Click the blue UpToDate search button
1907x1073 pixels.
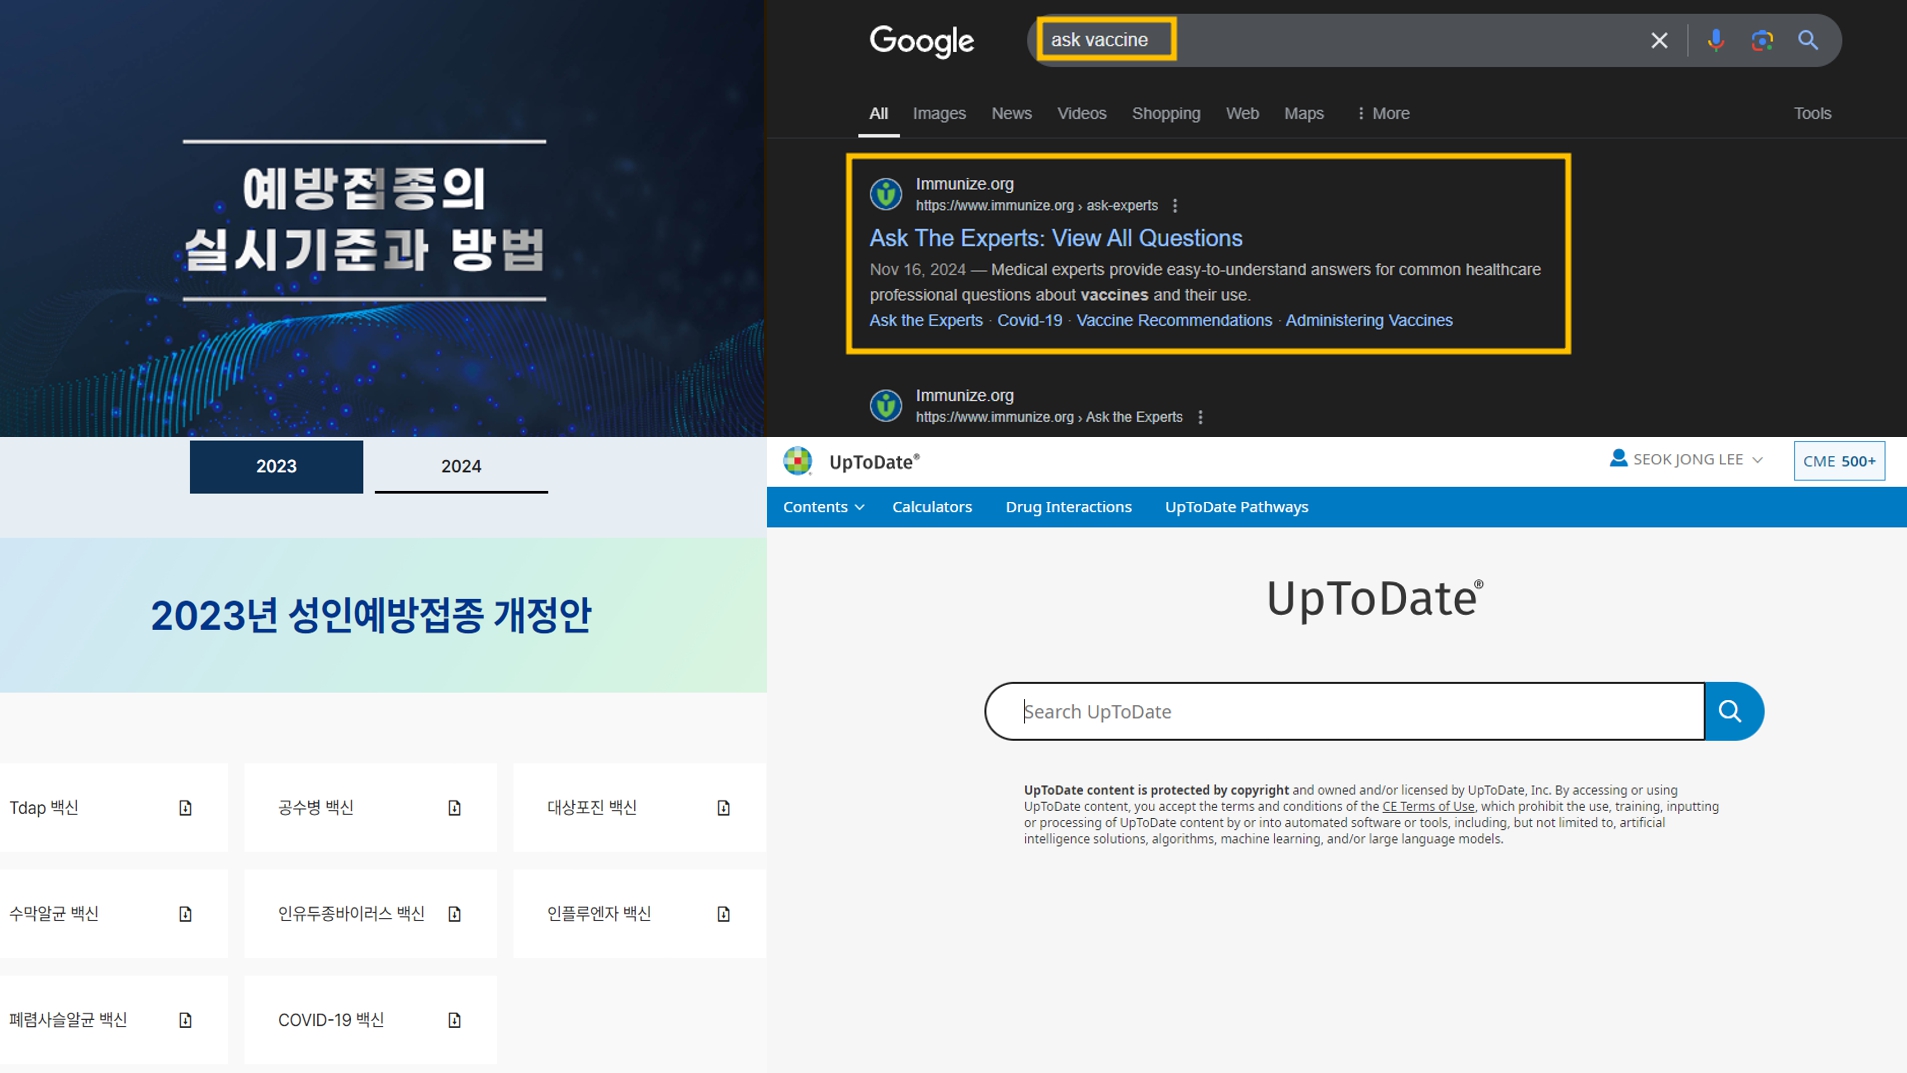[1733, 711]
